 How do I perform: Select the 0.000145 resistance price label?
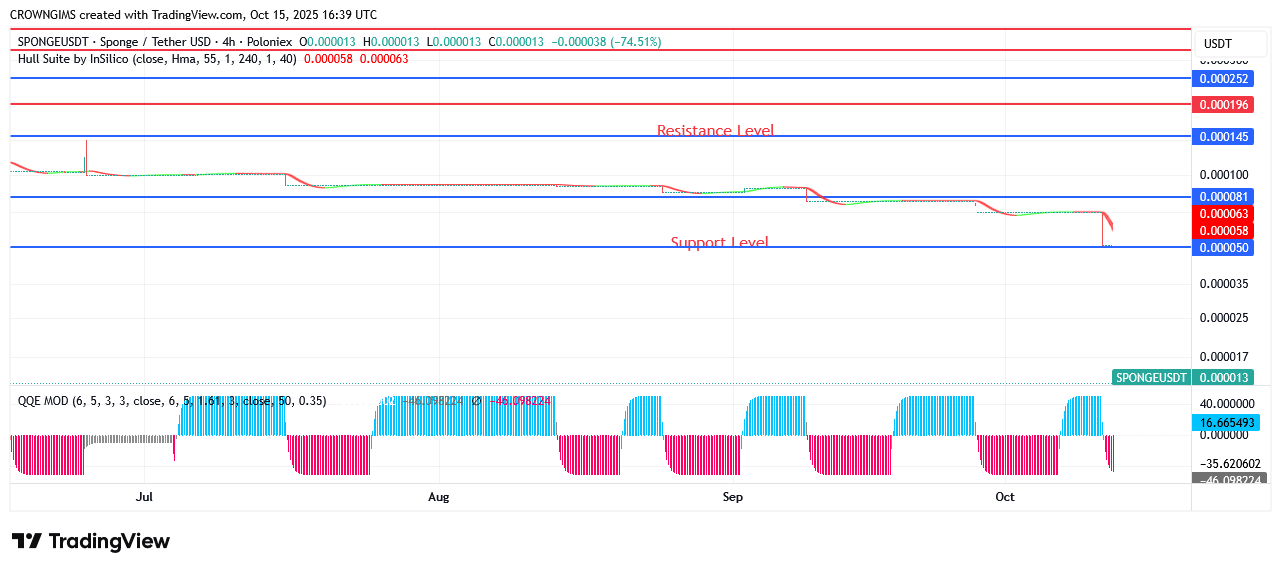[1224, 136]
